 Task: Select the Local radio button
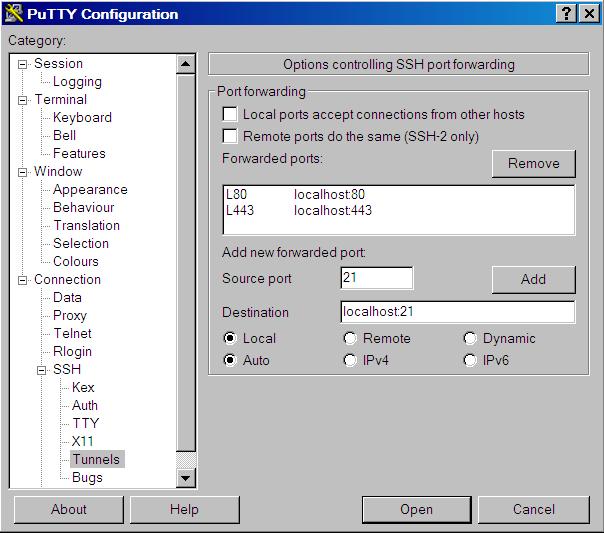click(x=230, y=338)
